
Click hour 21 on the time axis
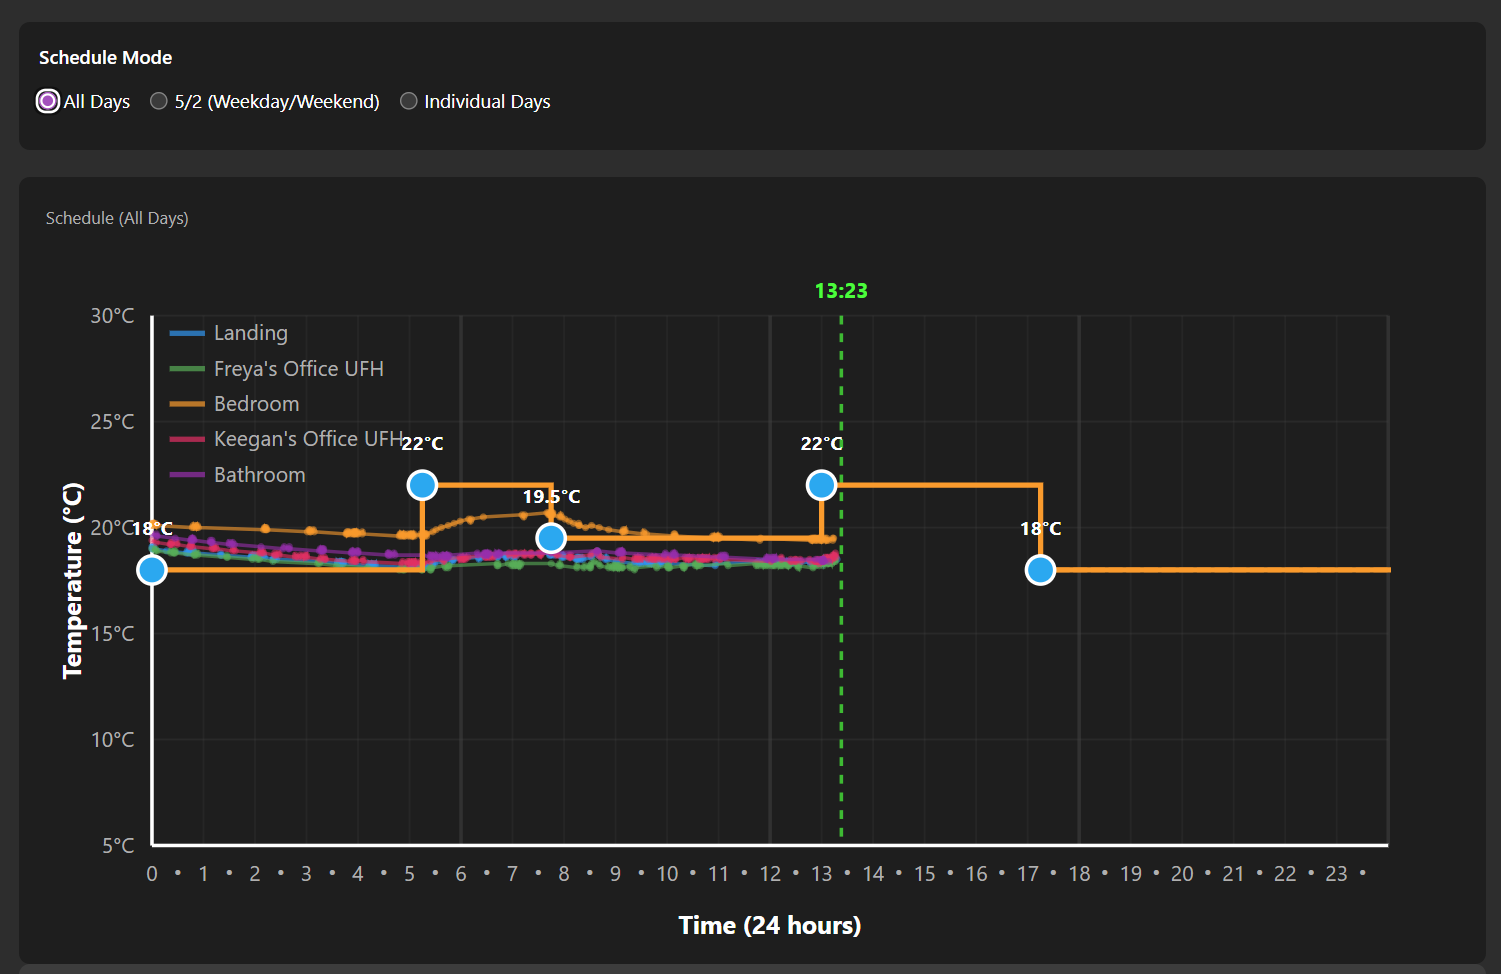(1234, 874)
